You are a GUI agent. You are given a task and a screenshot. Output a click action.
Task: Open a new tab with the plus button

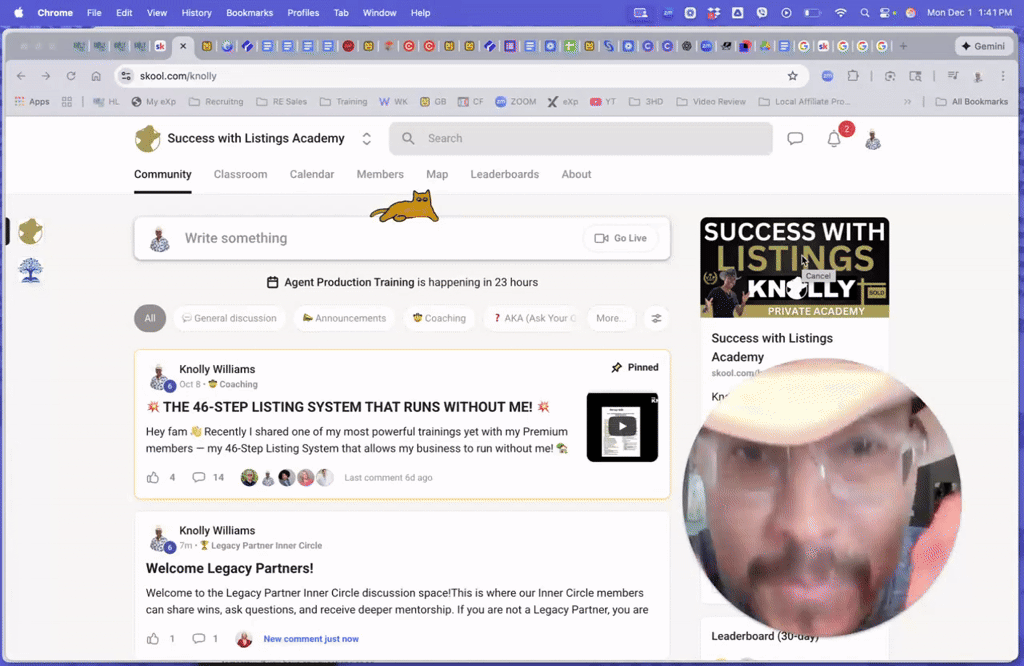pos(903,46)
